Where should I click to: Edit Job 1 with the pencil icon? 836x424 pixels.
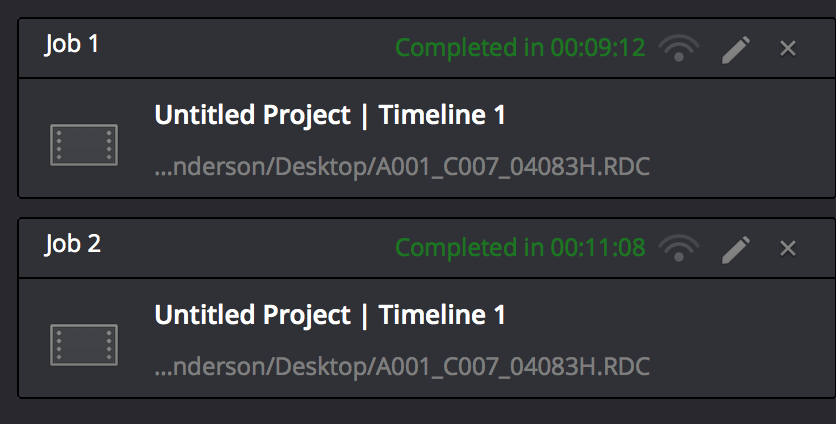(x=735, y=48)
